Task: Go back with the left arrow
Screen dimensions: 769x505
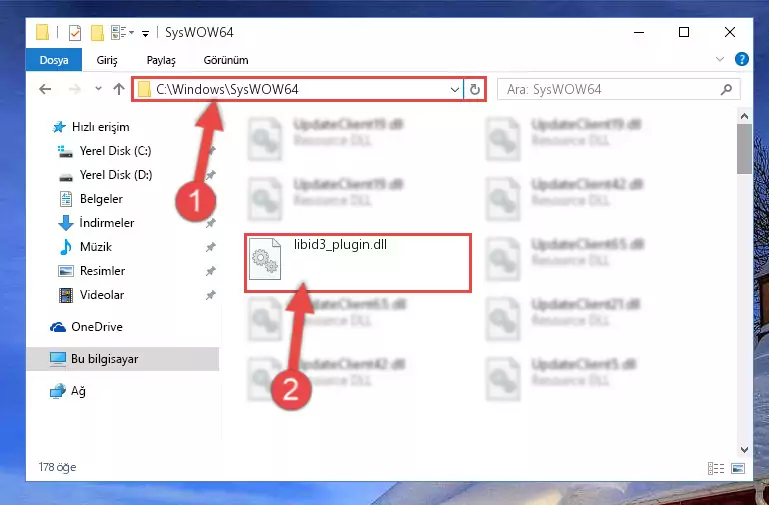Action: [x=45, y=89]
